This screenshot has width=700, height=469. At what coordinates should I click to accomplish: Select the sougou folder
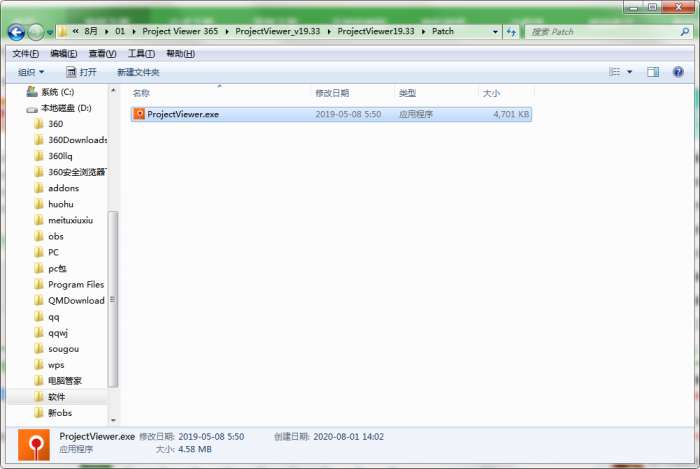pyautogui.click(x=57, y=349)
